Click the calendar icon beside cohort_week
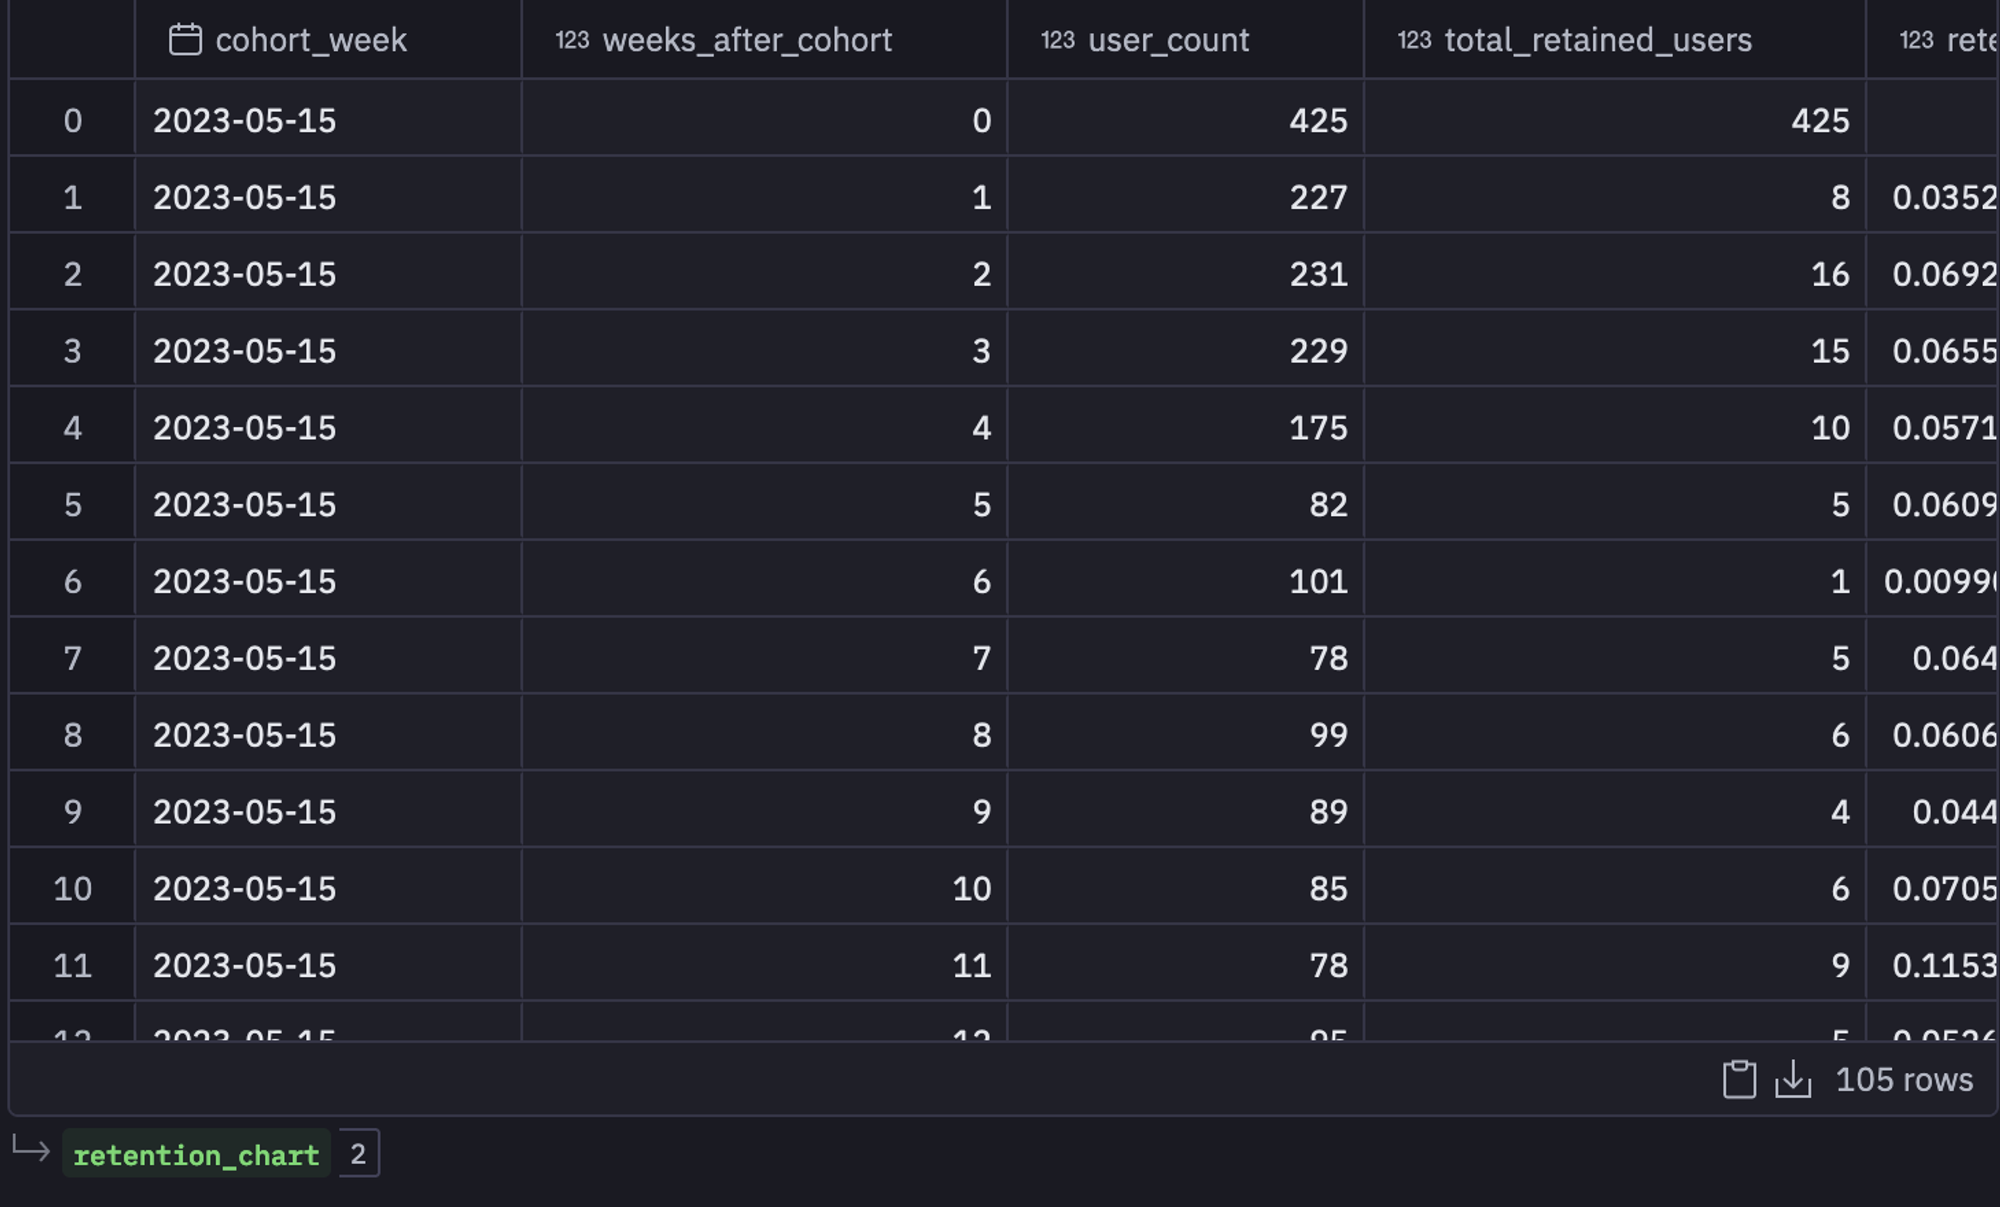Image resolution: width=2000 pixels, height=1207 pixels. [x=185, y=40]
